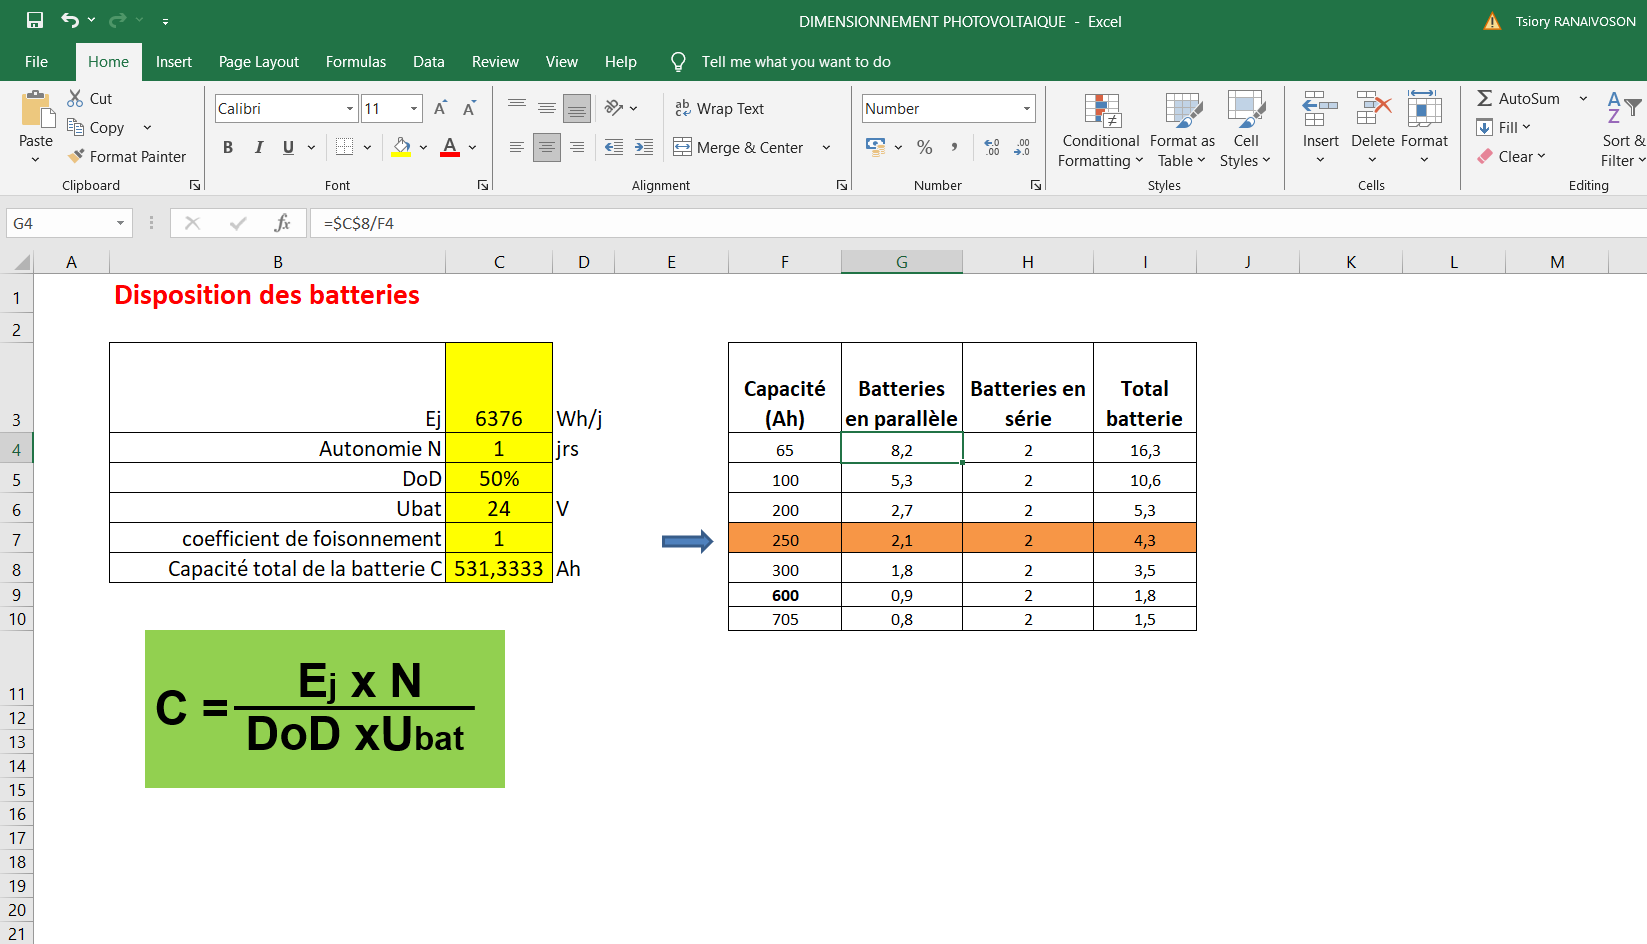Click the Increase Decimal icon
The height and width of the screenshot is (944, 1647).
tap(992, 147)
